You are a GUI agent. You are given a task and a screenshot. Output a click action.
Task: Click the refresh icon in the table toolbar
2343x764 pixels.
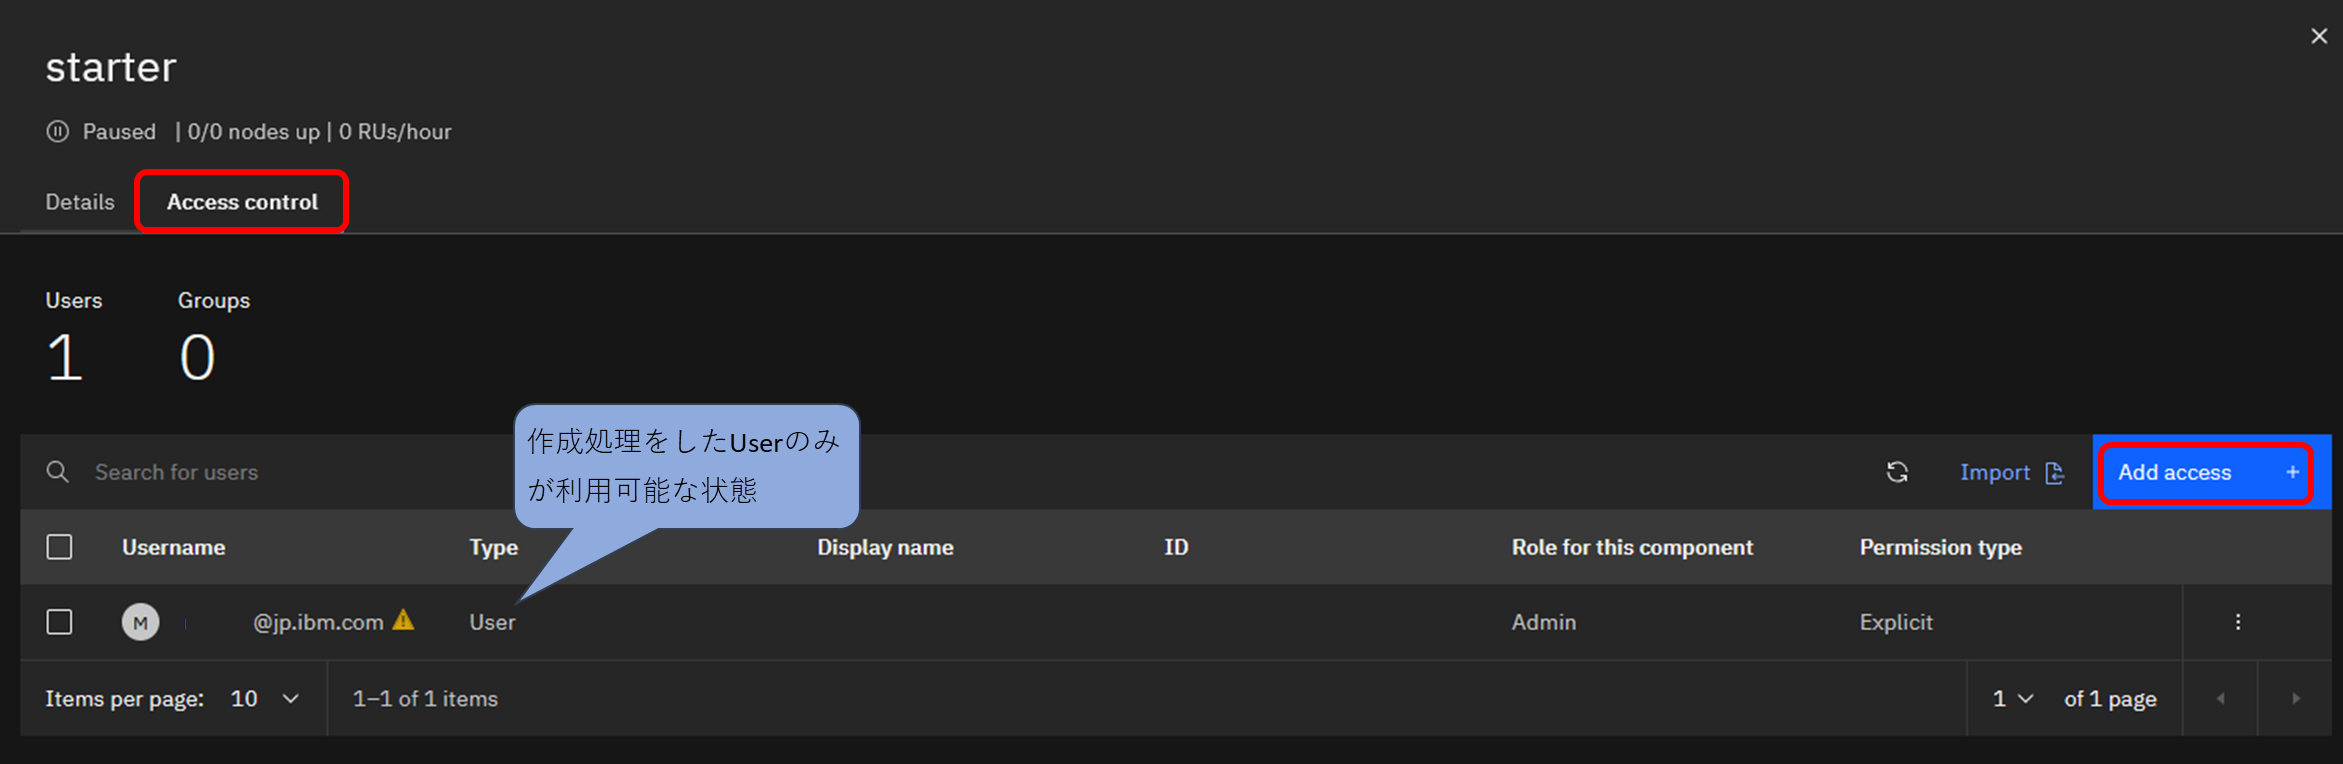pos(1897,472)
